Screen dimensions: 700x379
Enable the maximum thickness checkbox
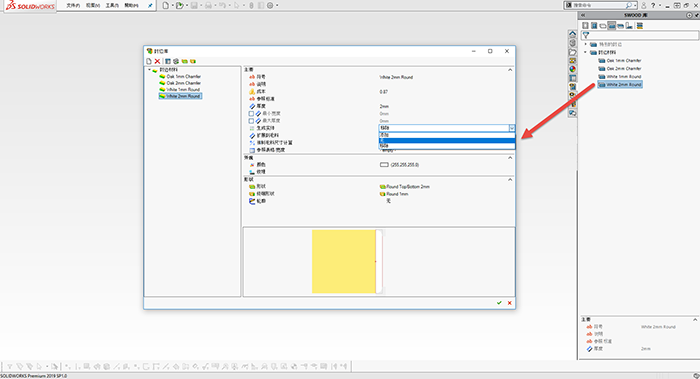[x=251, y=121]
